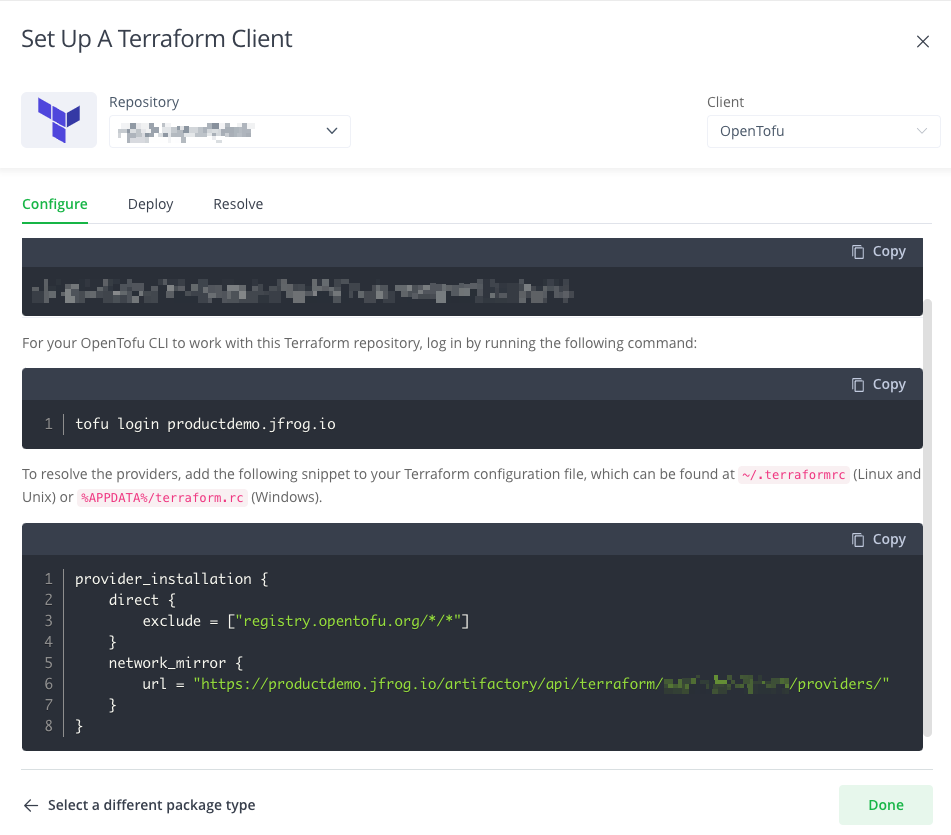Open the Repository dropdown

tap(229, 131)
